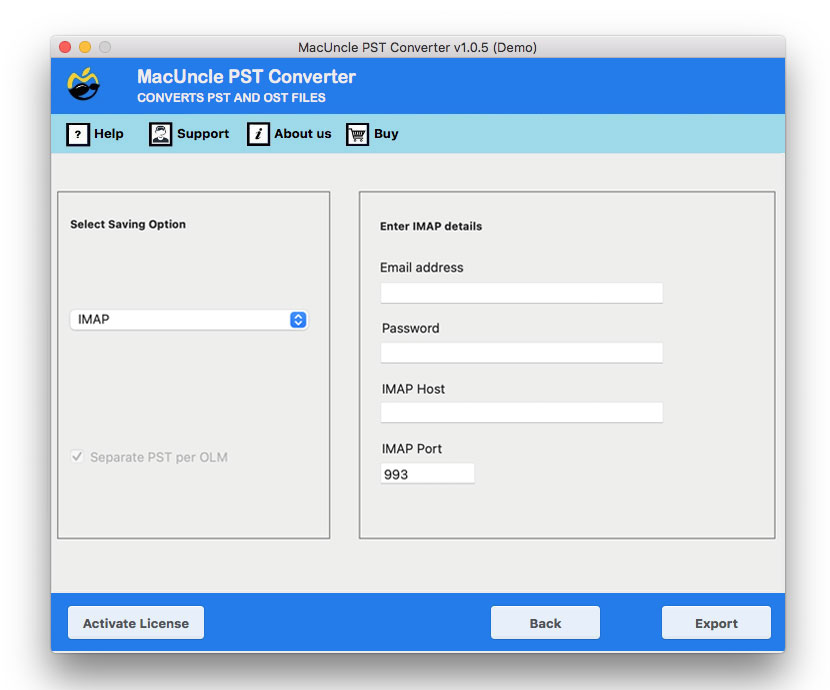
Task: Click the blue dropdown arrows next to IMAP
Action: point(297,320)
